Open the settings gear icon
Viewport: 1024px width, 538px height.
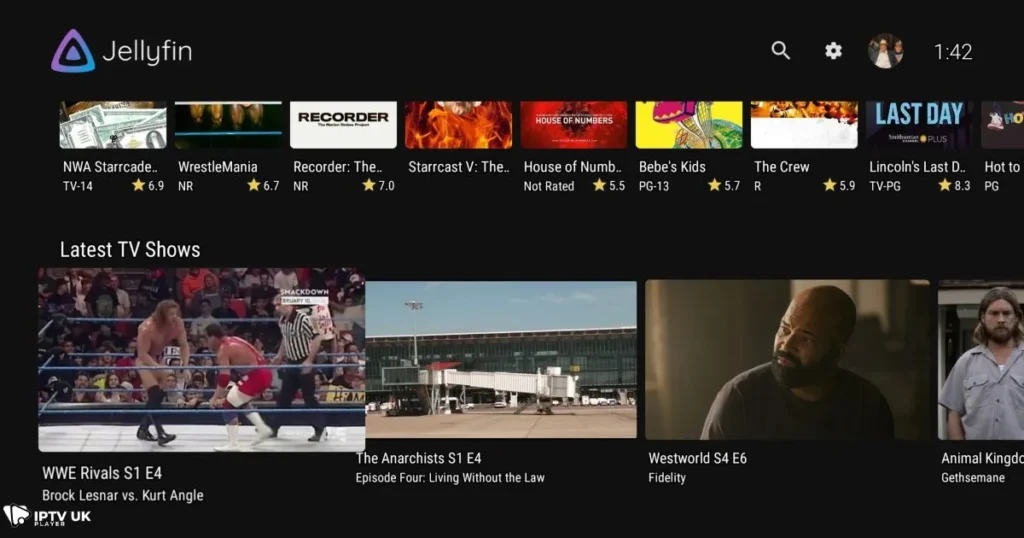(833, 51)
